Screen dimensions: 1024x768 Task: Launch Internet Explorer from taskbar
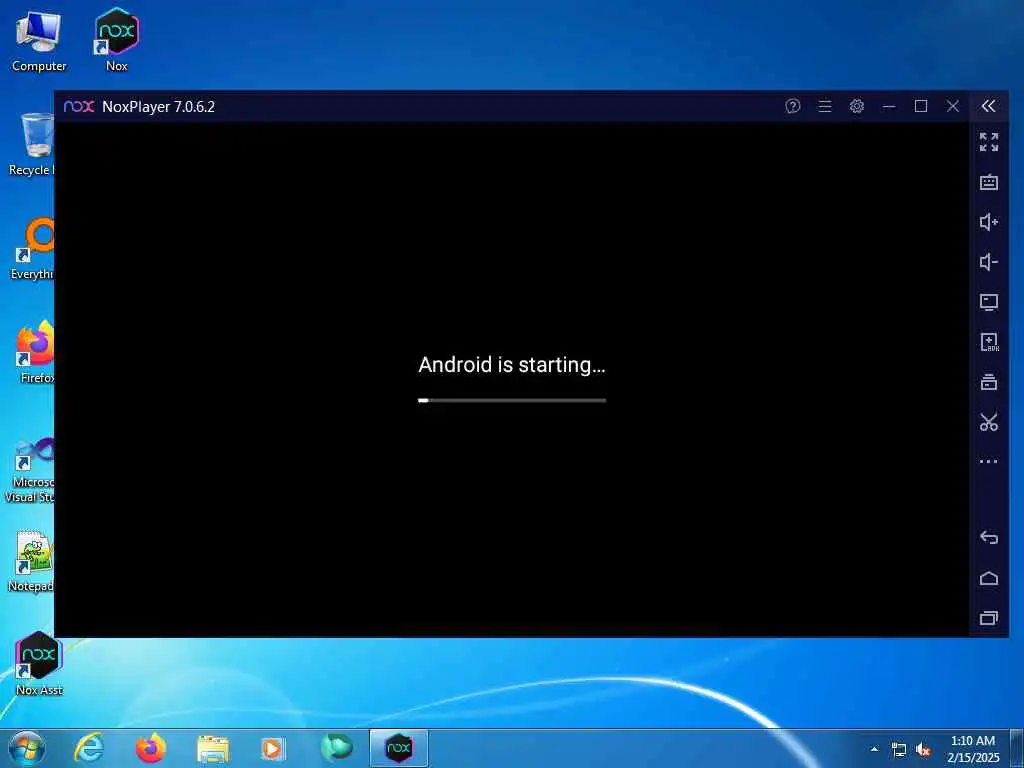point(88,748)
